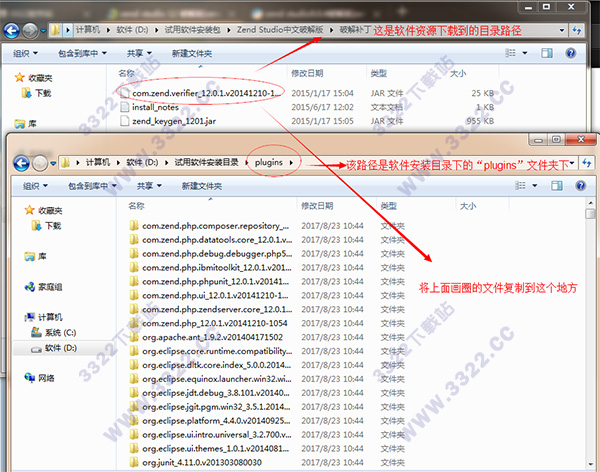Select the 收藏夹 star in the front window sidebar
This screenshot has height=472, width=600.
[29, 210]
